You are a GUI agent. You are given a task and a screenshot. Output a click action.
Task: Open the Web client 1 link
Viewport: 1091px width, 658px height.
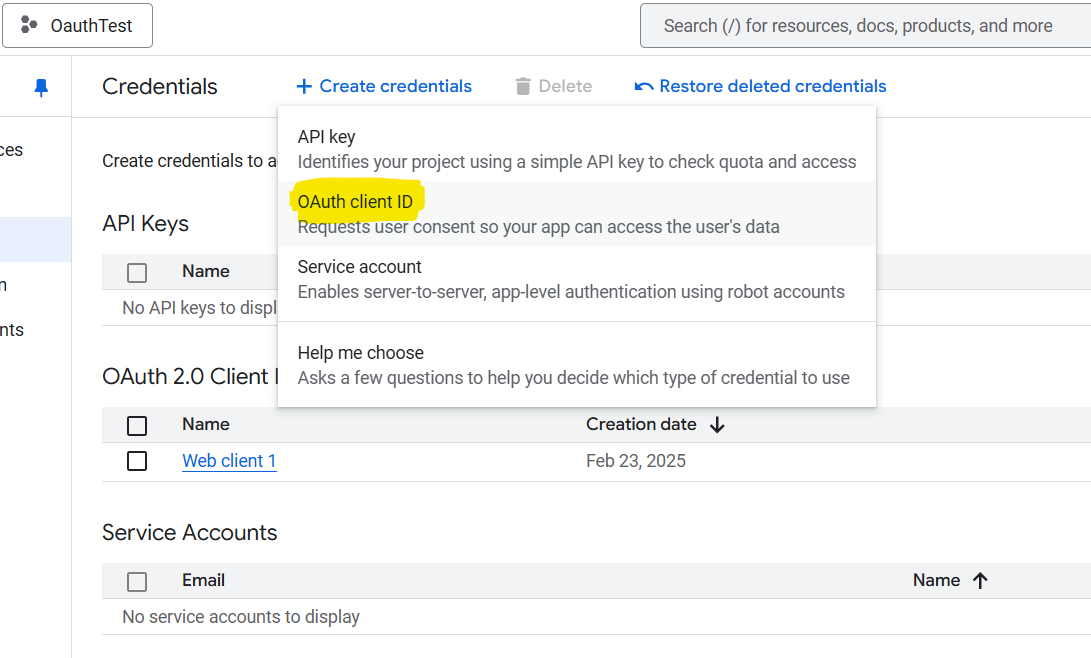229,461
